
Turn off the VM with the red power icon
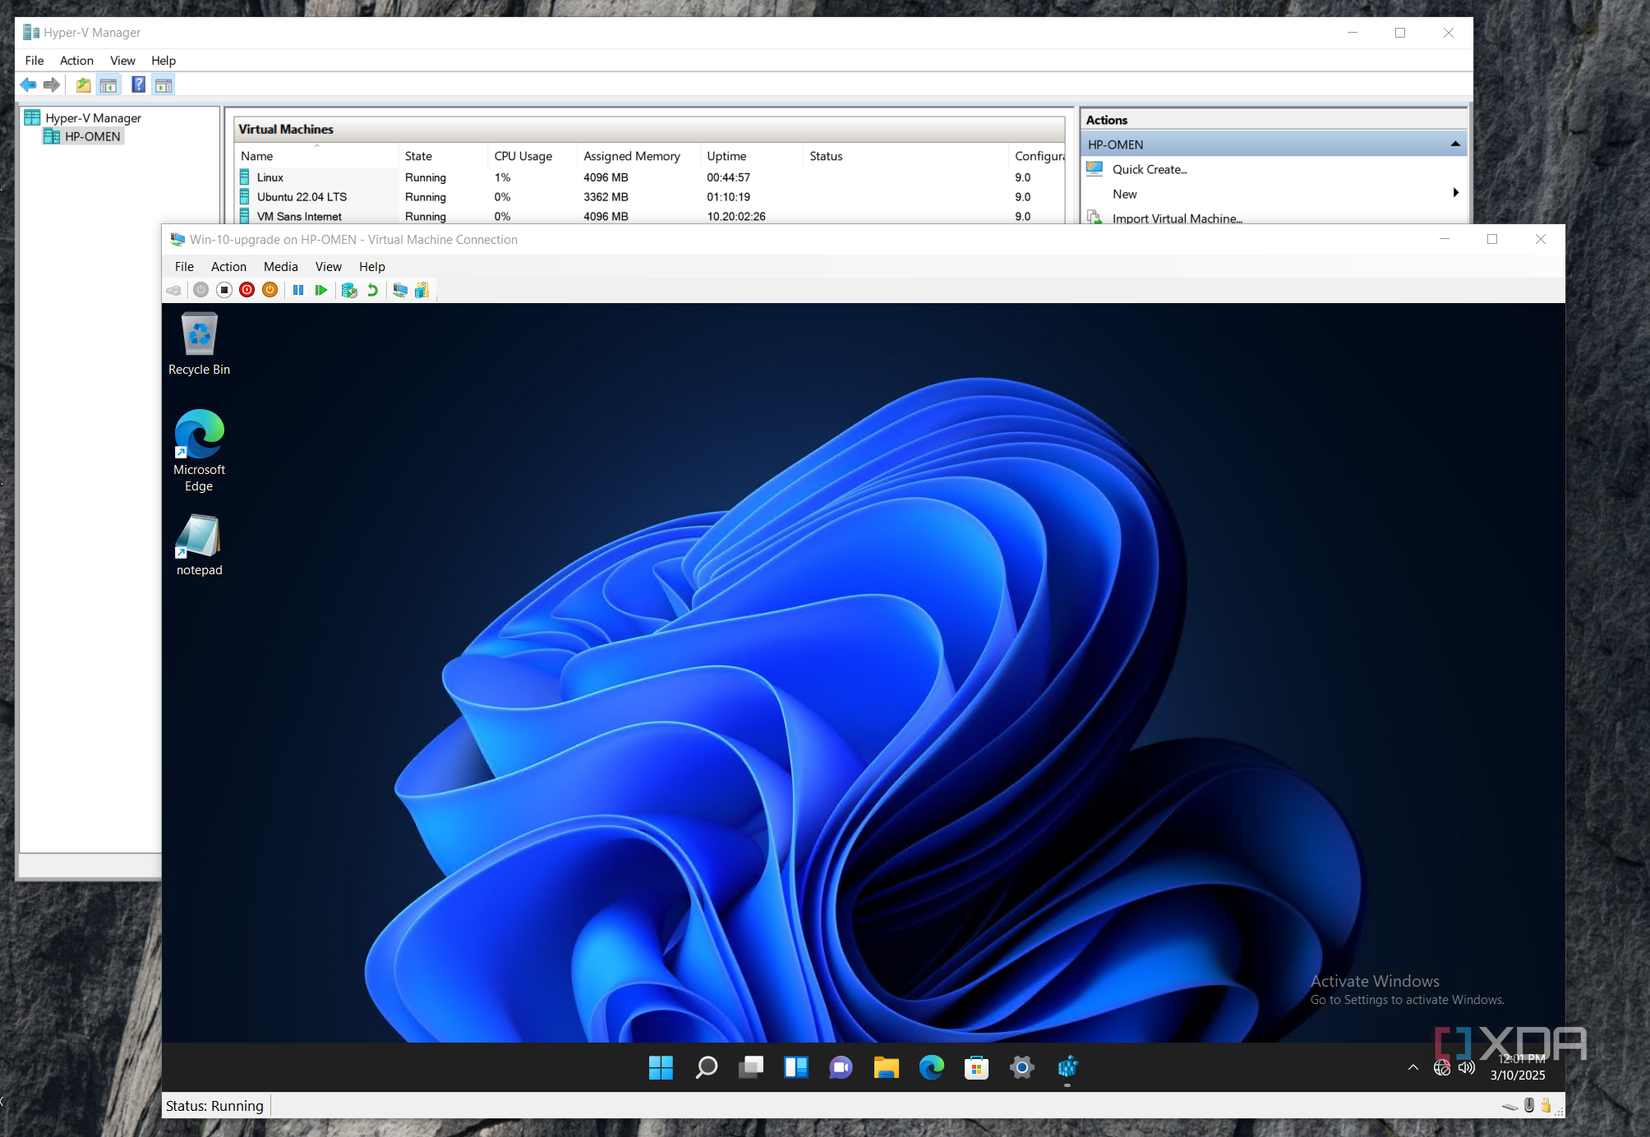tap(247, 290)
